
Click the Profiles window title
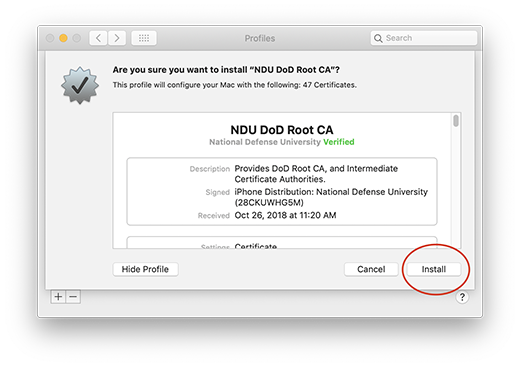260,38
